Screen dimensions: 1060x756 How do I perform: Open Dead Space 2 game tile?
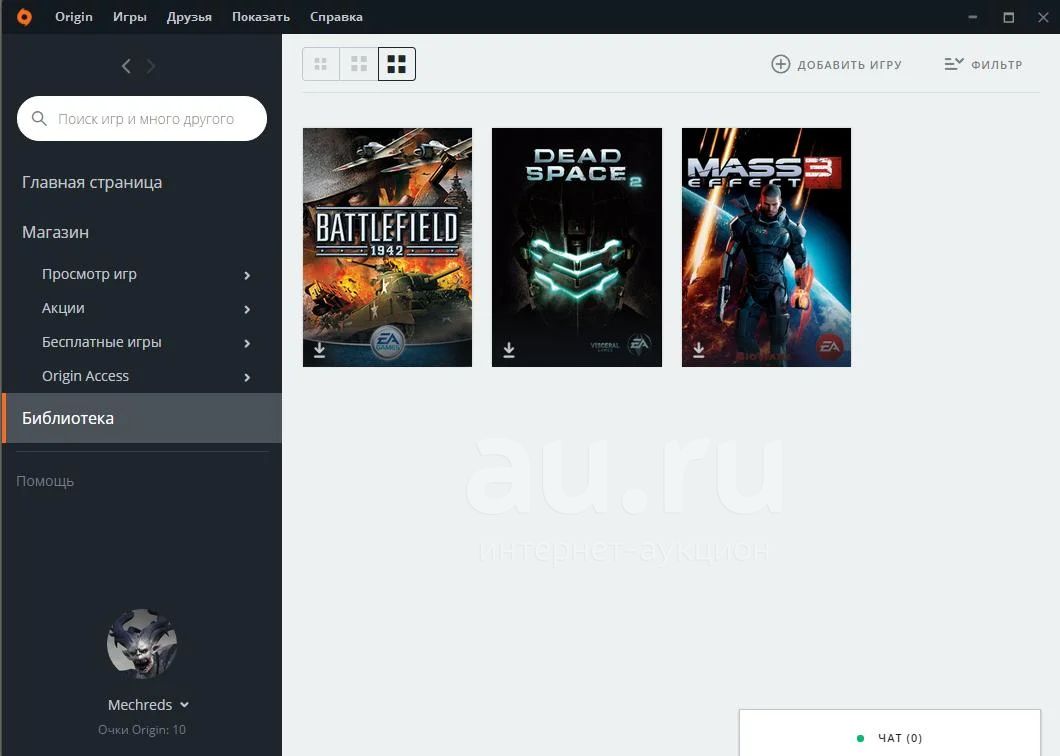click(x=577, y=247)
